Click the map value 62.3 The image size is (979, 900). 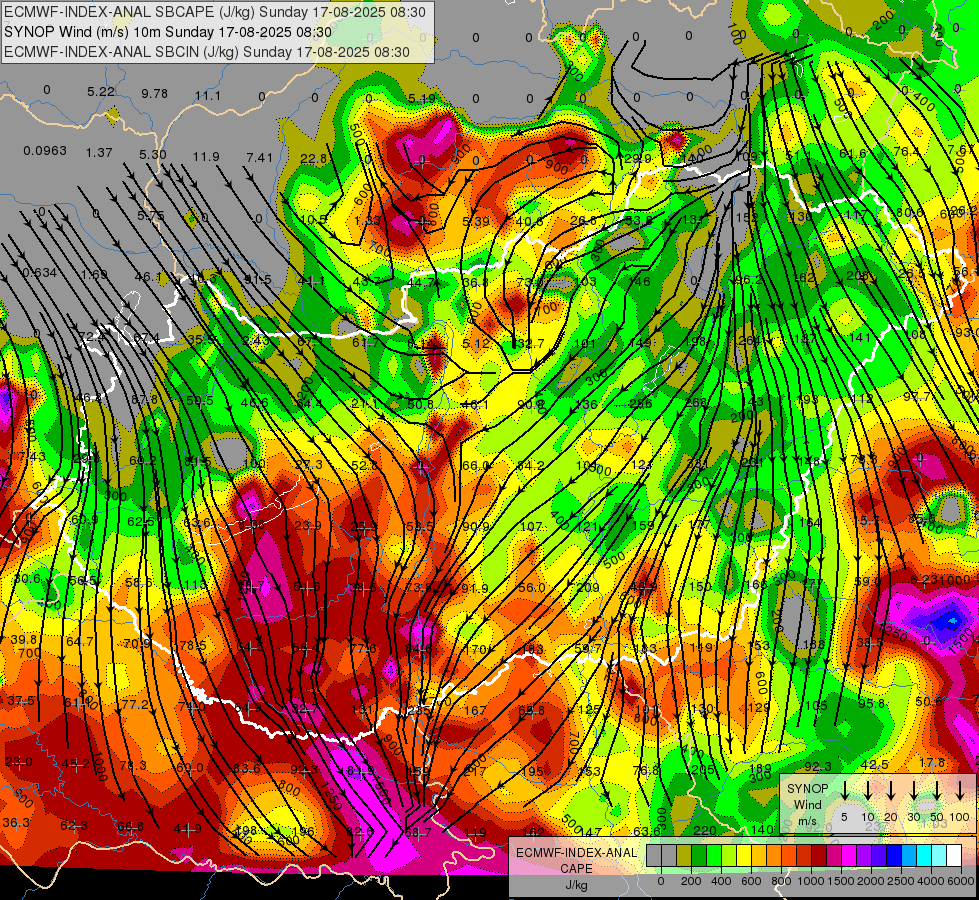click(74, 826)
